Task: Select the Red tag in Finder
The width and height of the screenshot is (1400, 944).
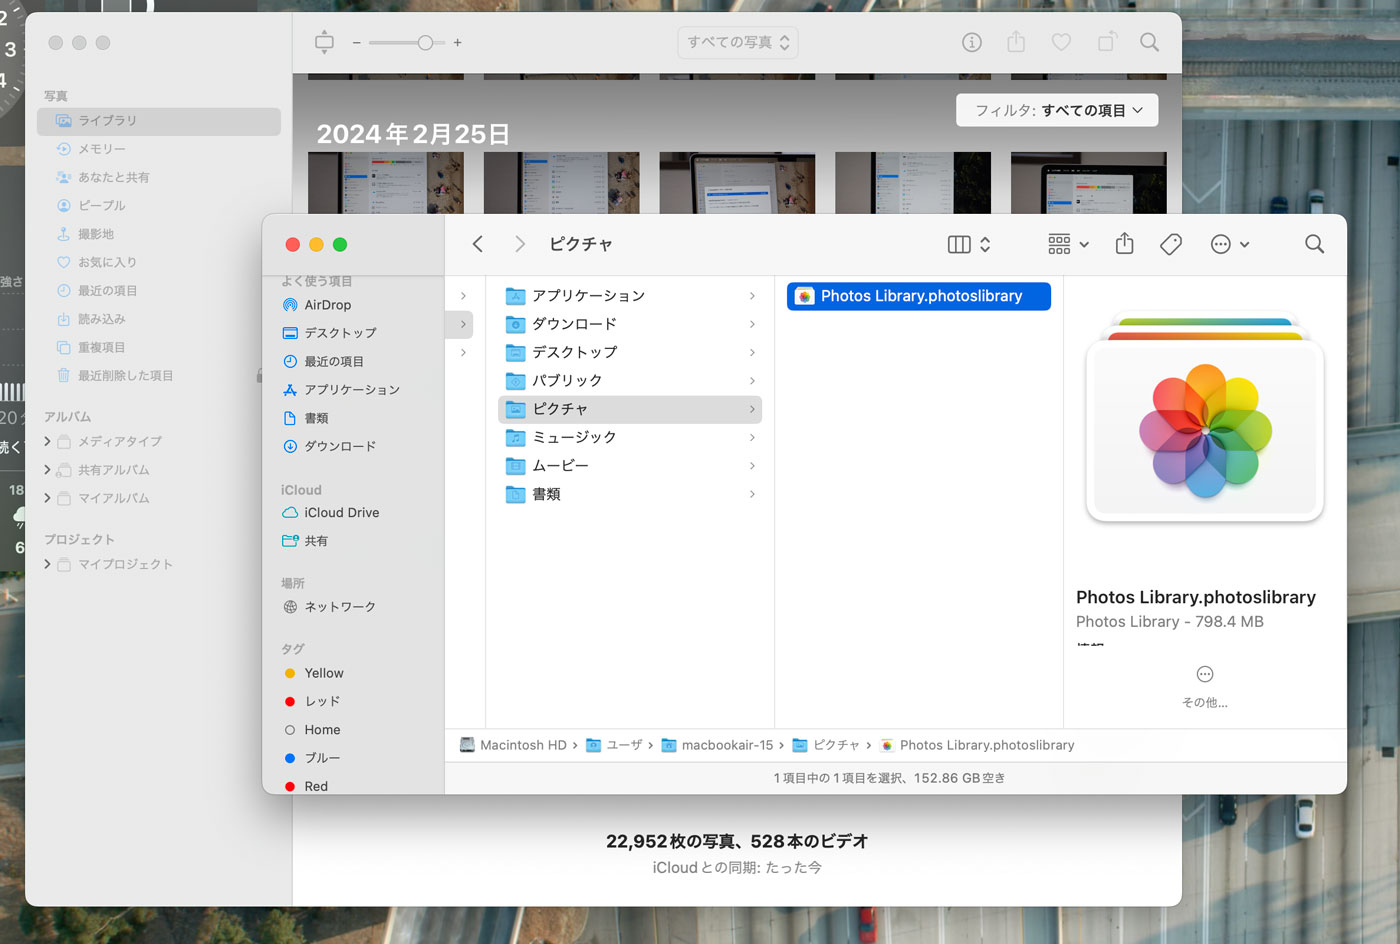Action: tap(316, 786)
